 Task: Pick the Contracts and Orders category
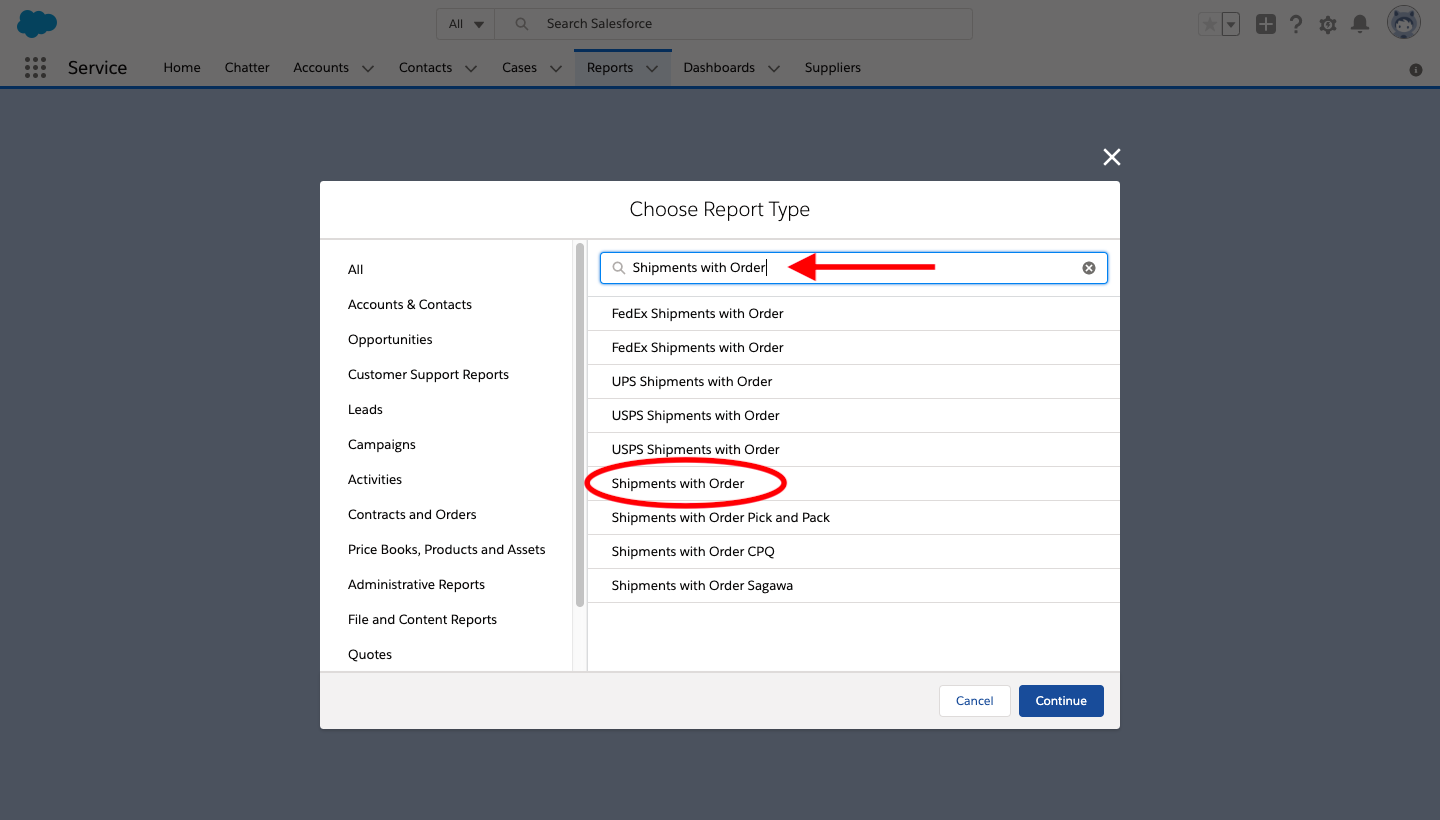coord(412,515)
